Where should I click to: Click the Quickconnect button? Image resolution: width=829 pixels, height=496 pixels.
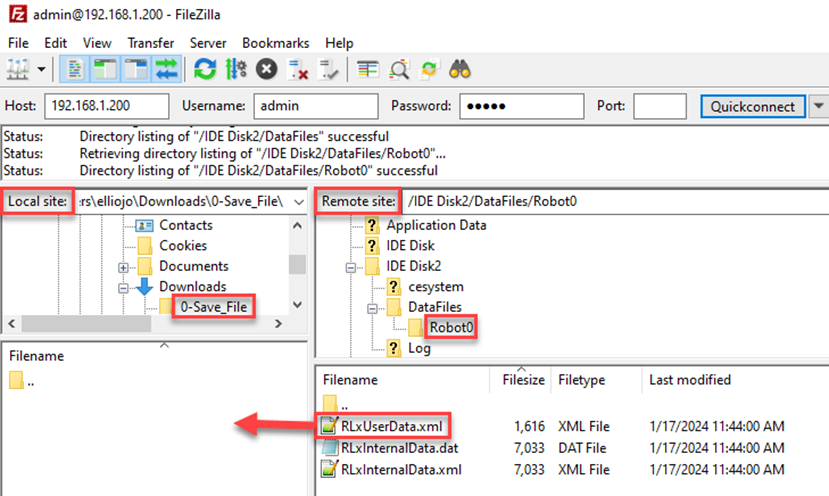point(752,106)
